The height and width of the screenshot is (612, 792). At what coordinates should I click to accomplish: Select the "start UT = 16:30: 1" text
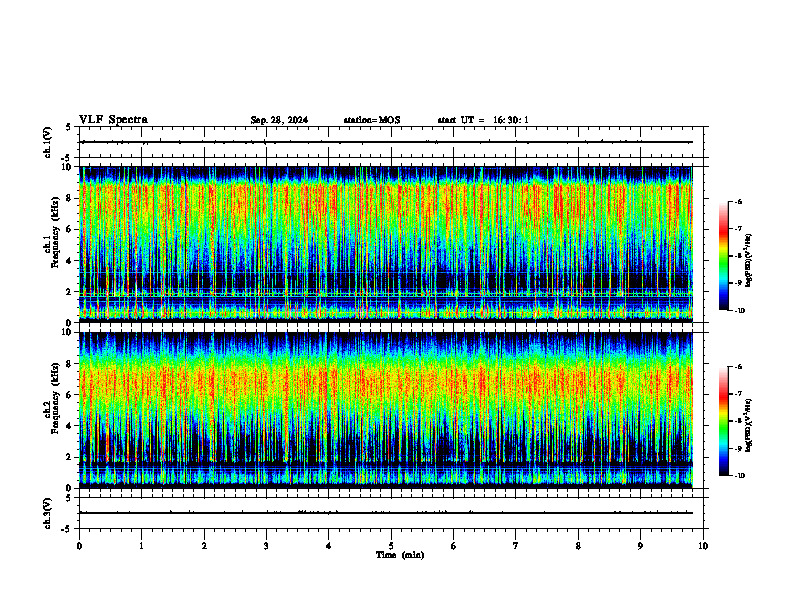coord(483,120)
